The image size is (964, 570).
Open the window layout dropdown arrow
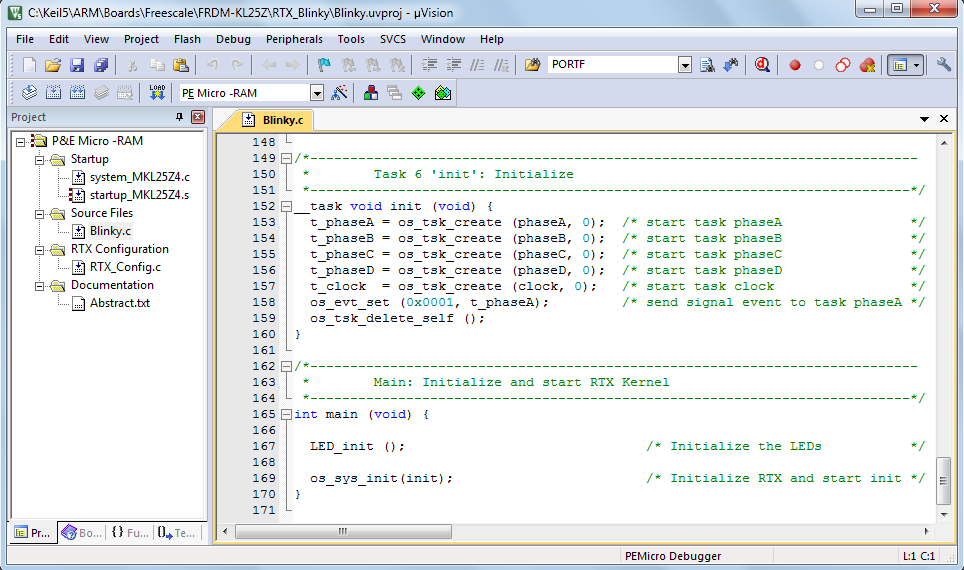(x=916, y=65)
